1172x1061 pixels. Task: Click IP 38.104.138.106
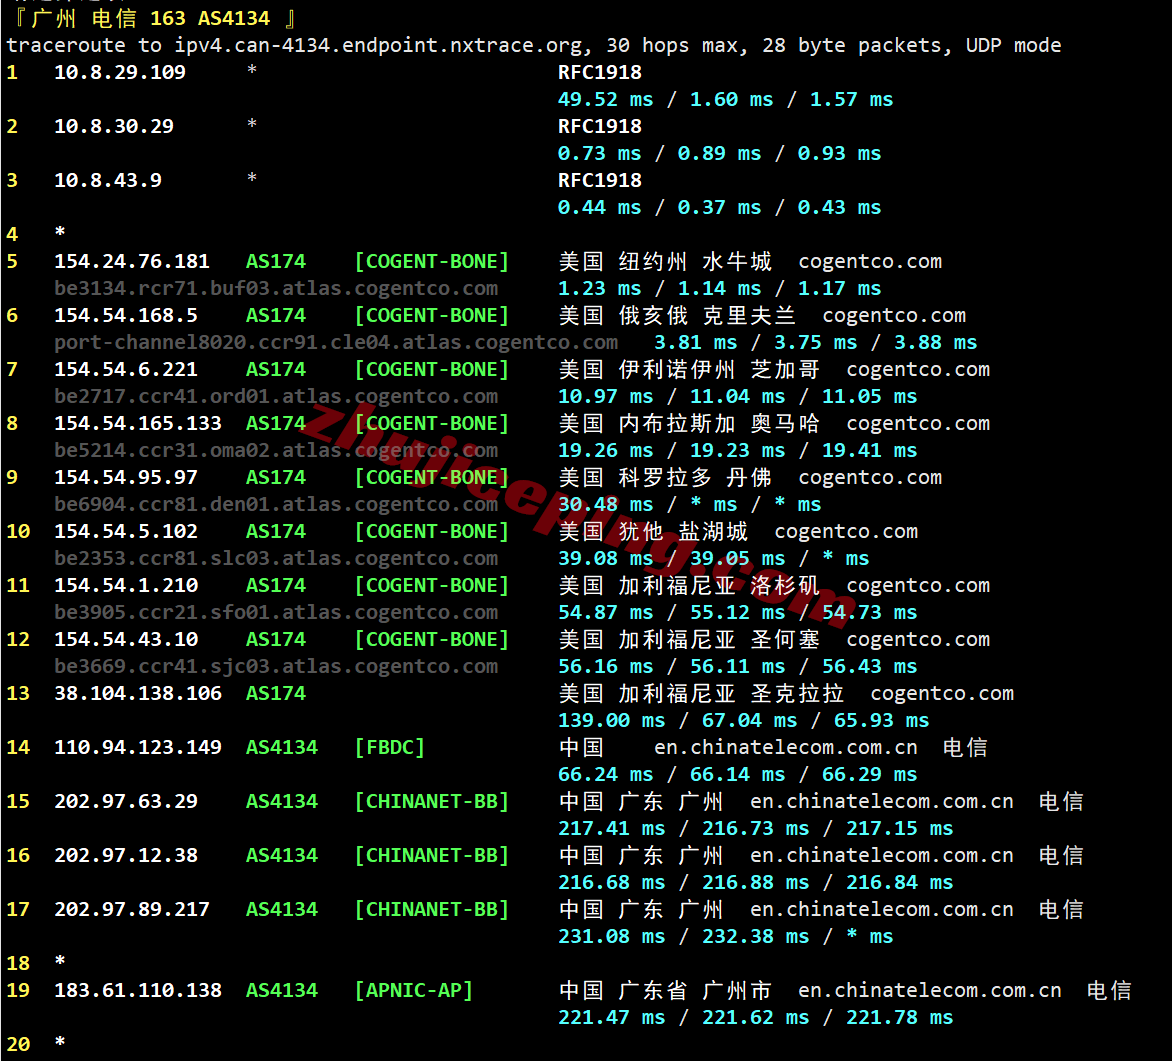coord(138,694)
